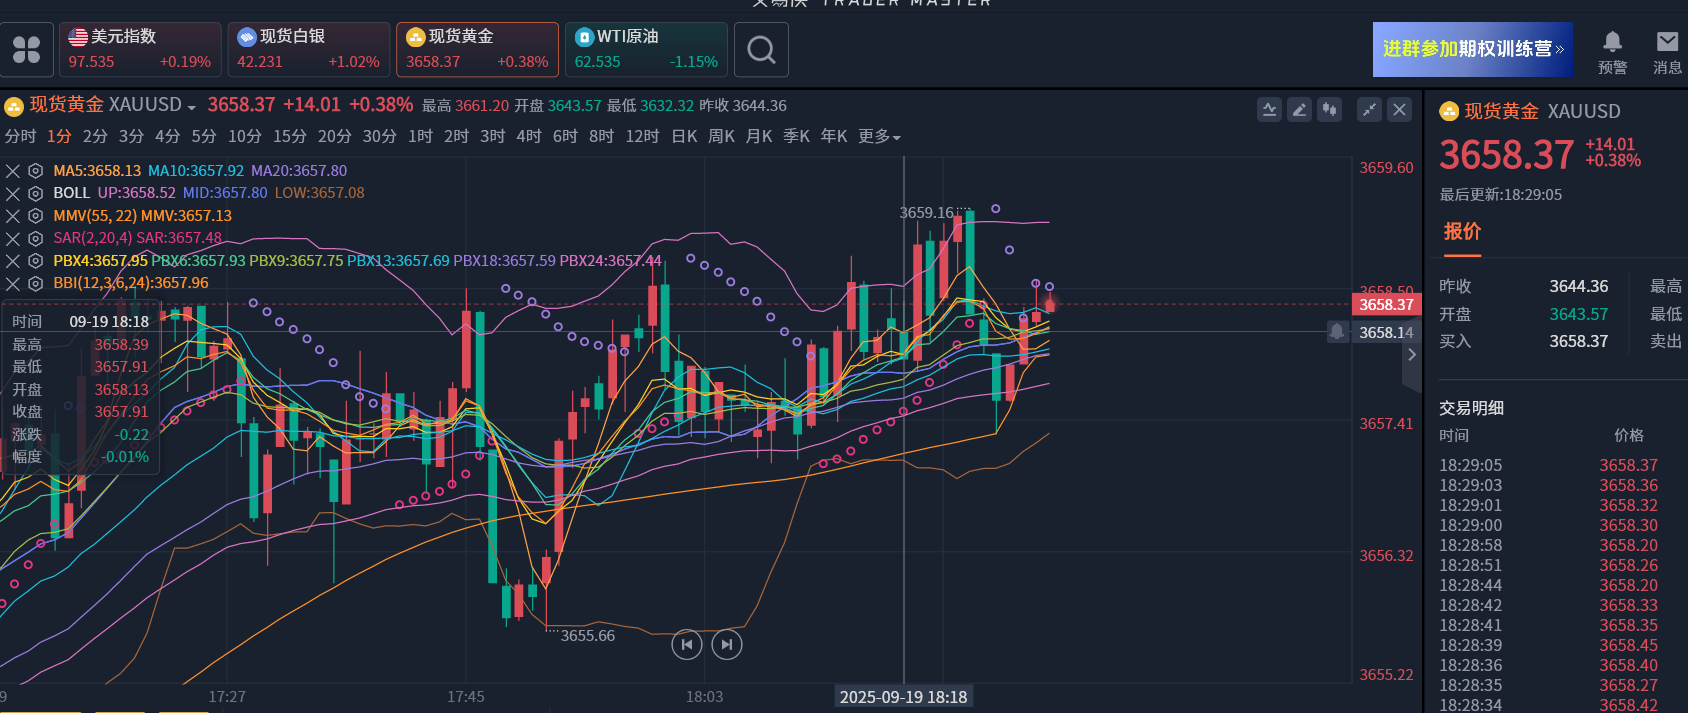The height and width of the screenshot is (713, 1688).
Task: Click the 交易明细 heading
Action: [x=1471, y=408]
